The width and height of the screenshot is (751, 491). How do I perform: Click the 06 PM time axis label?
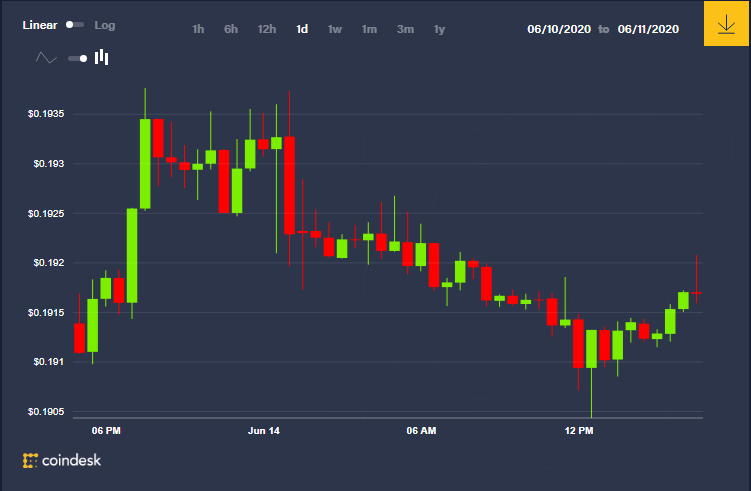[x=106, y=431]
